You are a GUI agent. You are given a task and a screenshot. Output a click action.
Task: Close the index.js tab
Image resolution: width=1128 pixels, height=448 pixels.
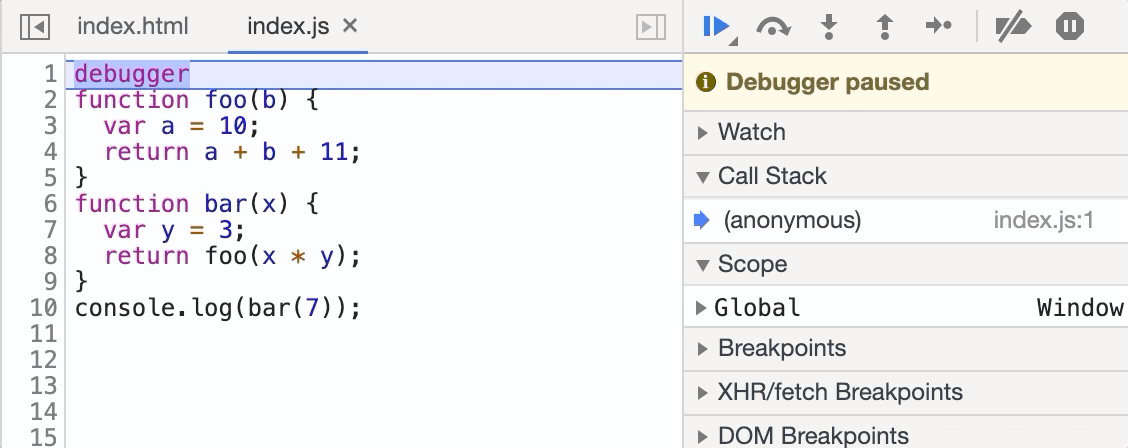click(350, 26)
